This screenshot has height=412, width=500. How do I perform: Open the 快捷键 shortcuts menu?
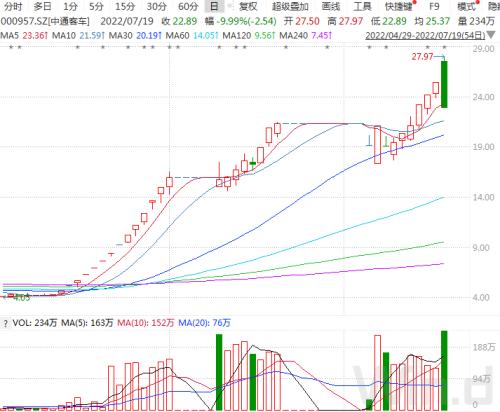(399, 6)
